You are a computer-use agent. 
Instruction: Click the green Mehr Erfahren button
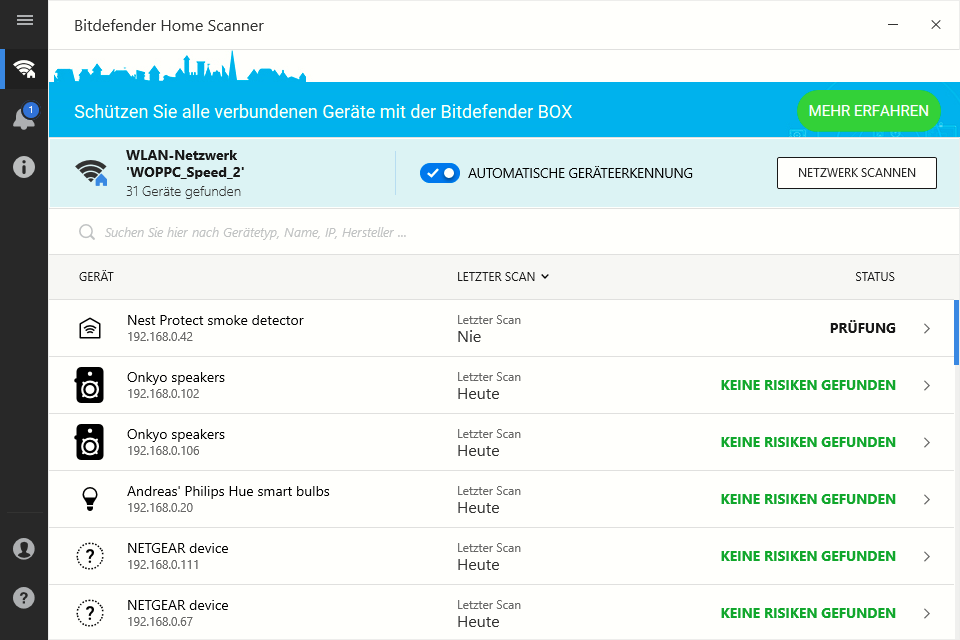click(x=868, y=111)
